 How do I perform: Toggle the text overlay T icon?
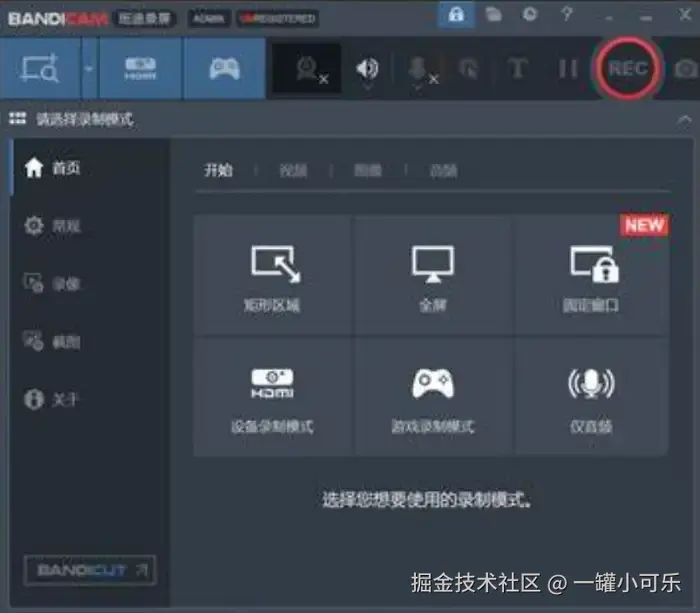click(x=517, y=68)
